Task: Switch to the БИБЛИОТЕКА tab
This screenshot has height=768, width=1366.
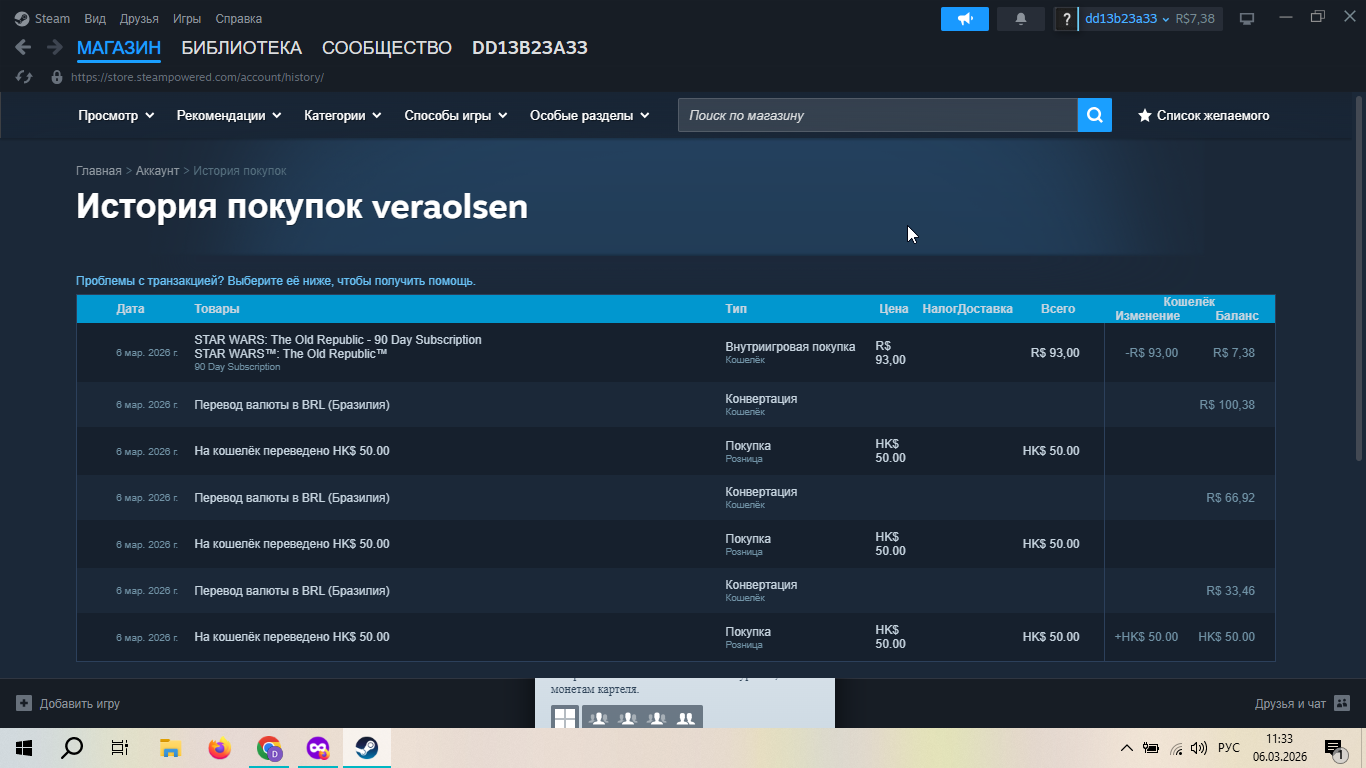Action: [241, 48]
